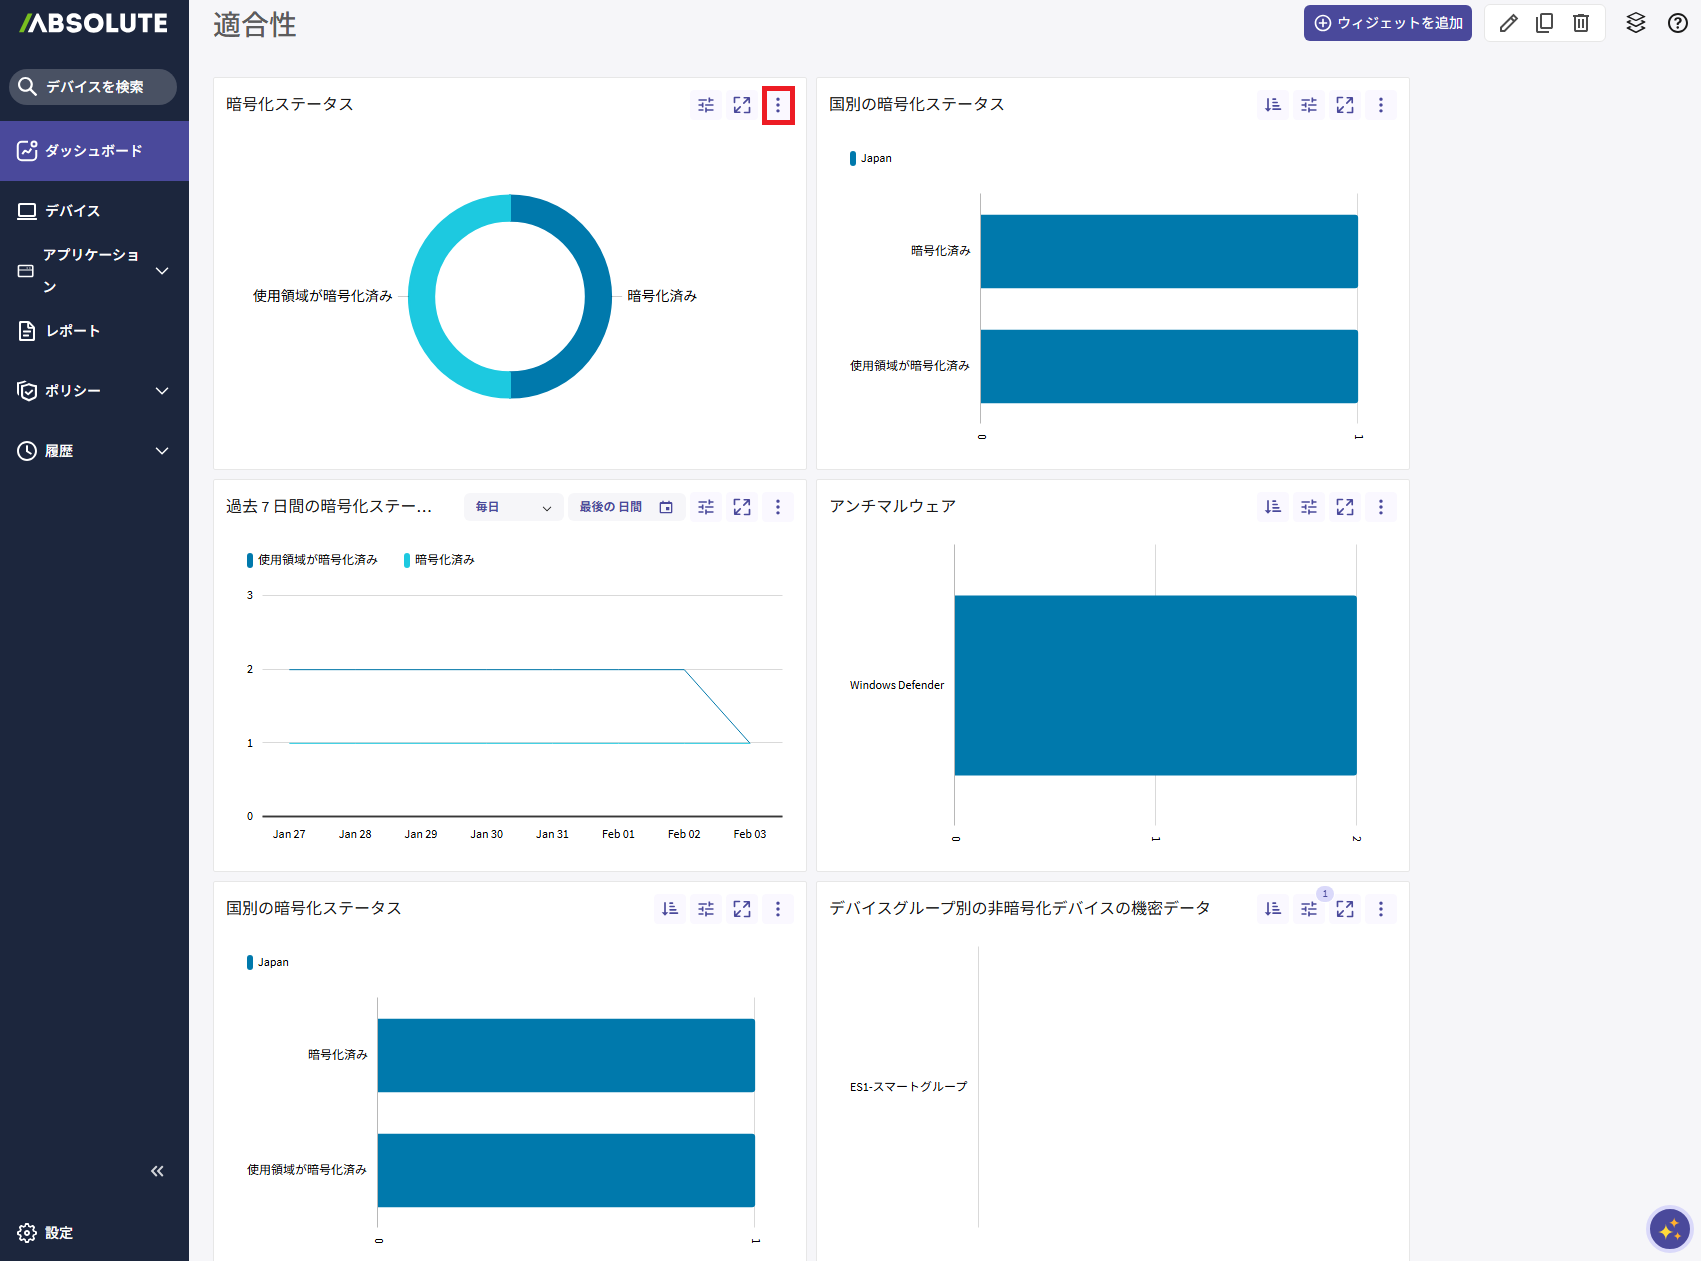1701x1261 pixels.
Task: Delete the dashboard with the trash icon
Action: [x=1581, y=23]
